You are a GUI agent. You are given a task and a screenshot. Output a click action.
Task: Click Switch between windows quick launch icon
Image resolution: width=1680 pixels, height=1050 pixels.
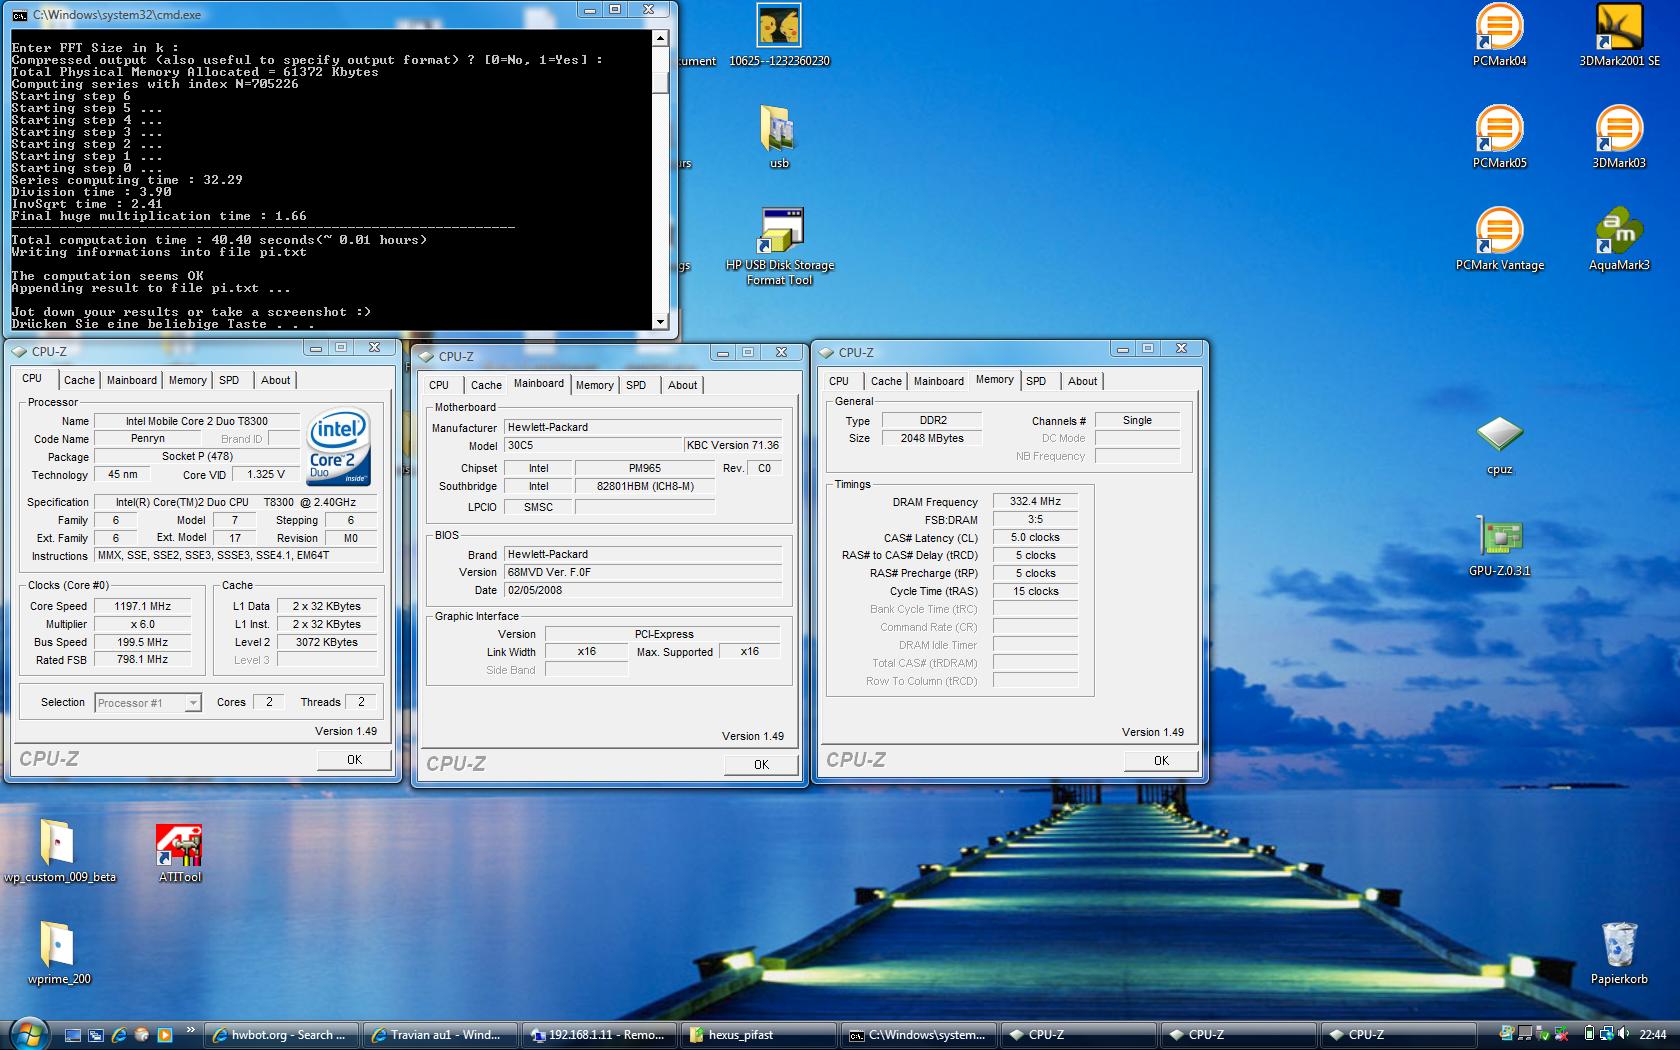click(96, 1035)
